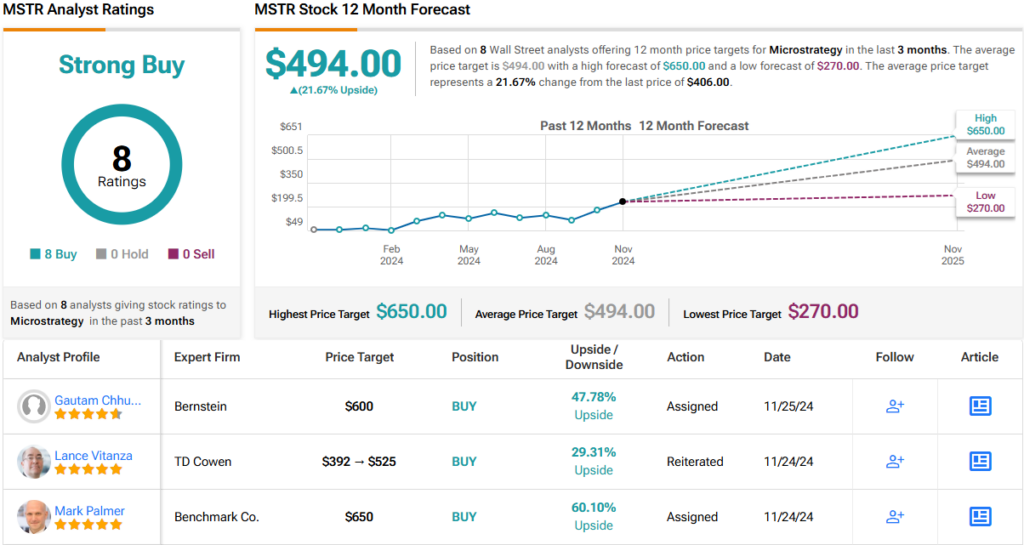The height and width of the screenshot is (545, 1024).
Task: Click the $392 → $525 price target
Action: pyautogui.click(x=359, y=461)
